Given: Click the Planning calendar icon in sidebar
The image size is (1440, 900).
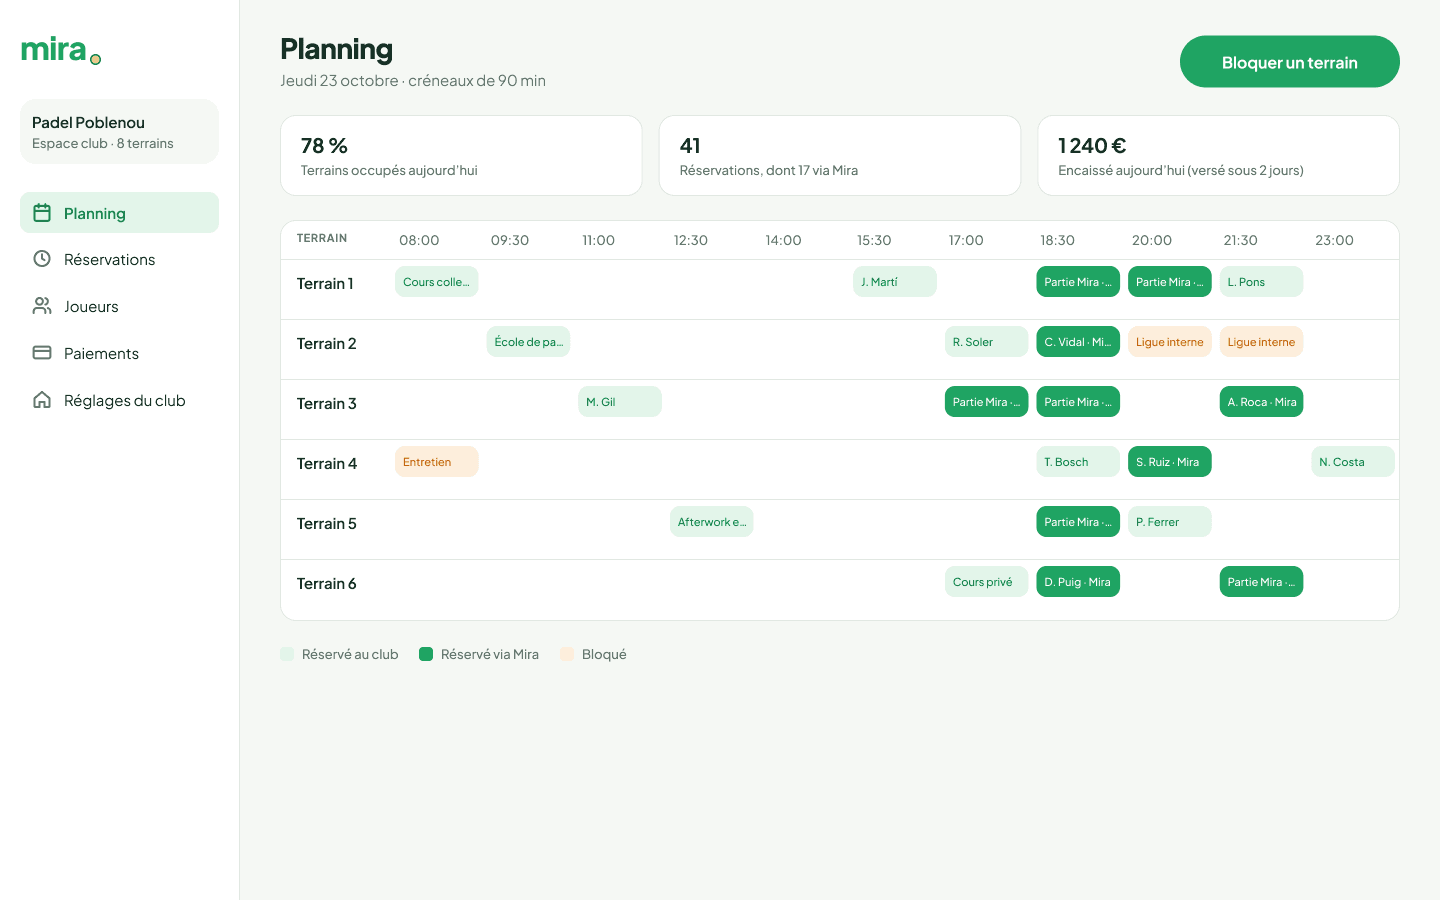Looking at the screenshot, I should pos(42,213).
